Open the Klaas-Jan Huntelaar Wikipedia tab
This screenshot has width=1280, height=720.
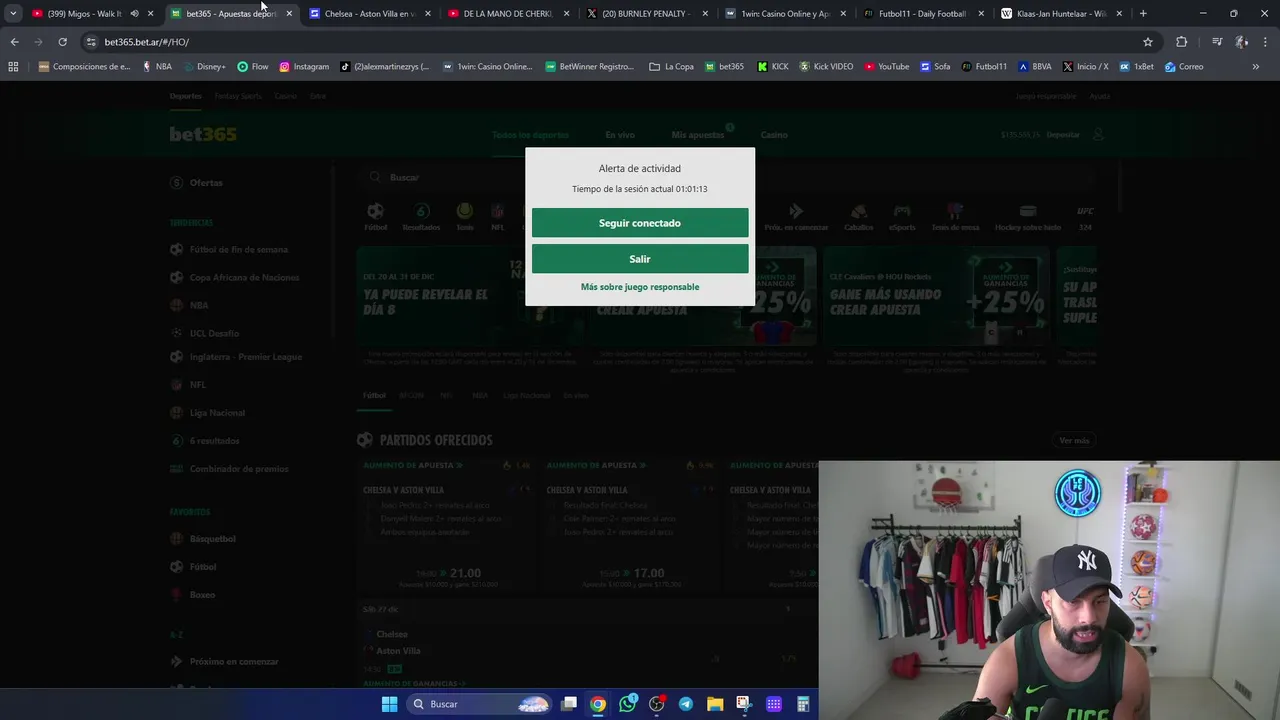point(1060,14)
